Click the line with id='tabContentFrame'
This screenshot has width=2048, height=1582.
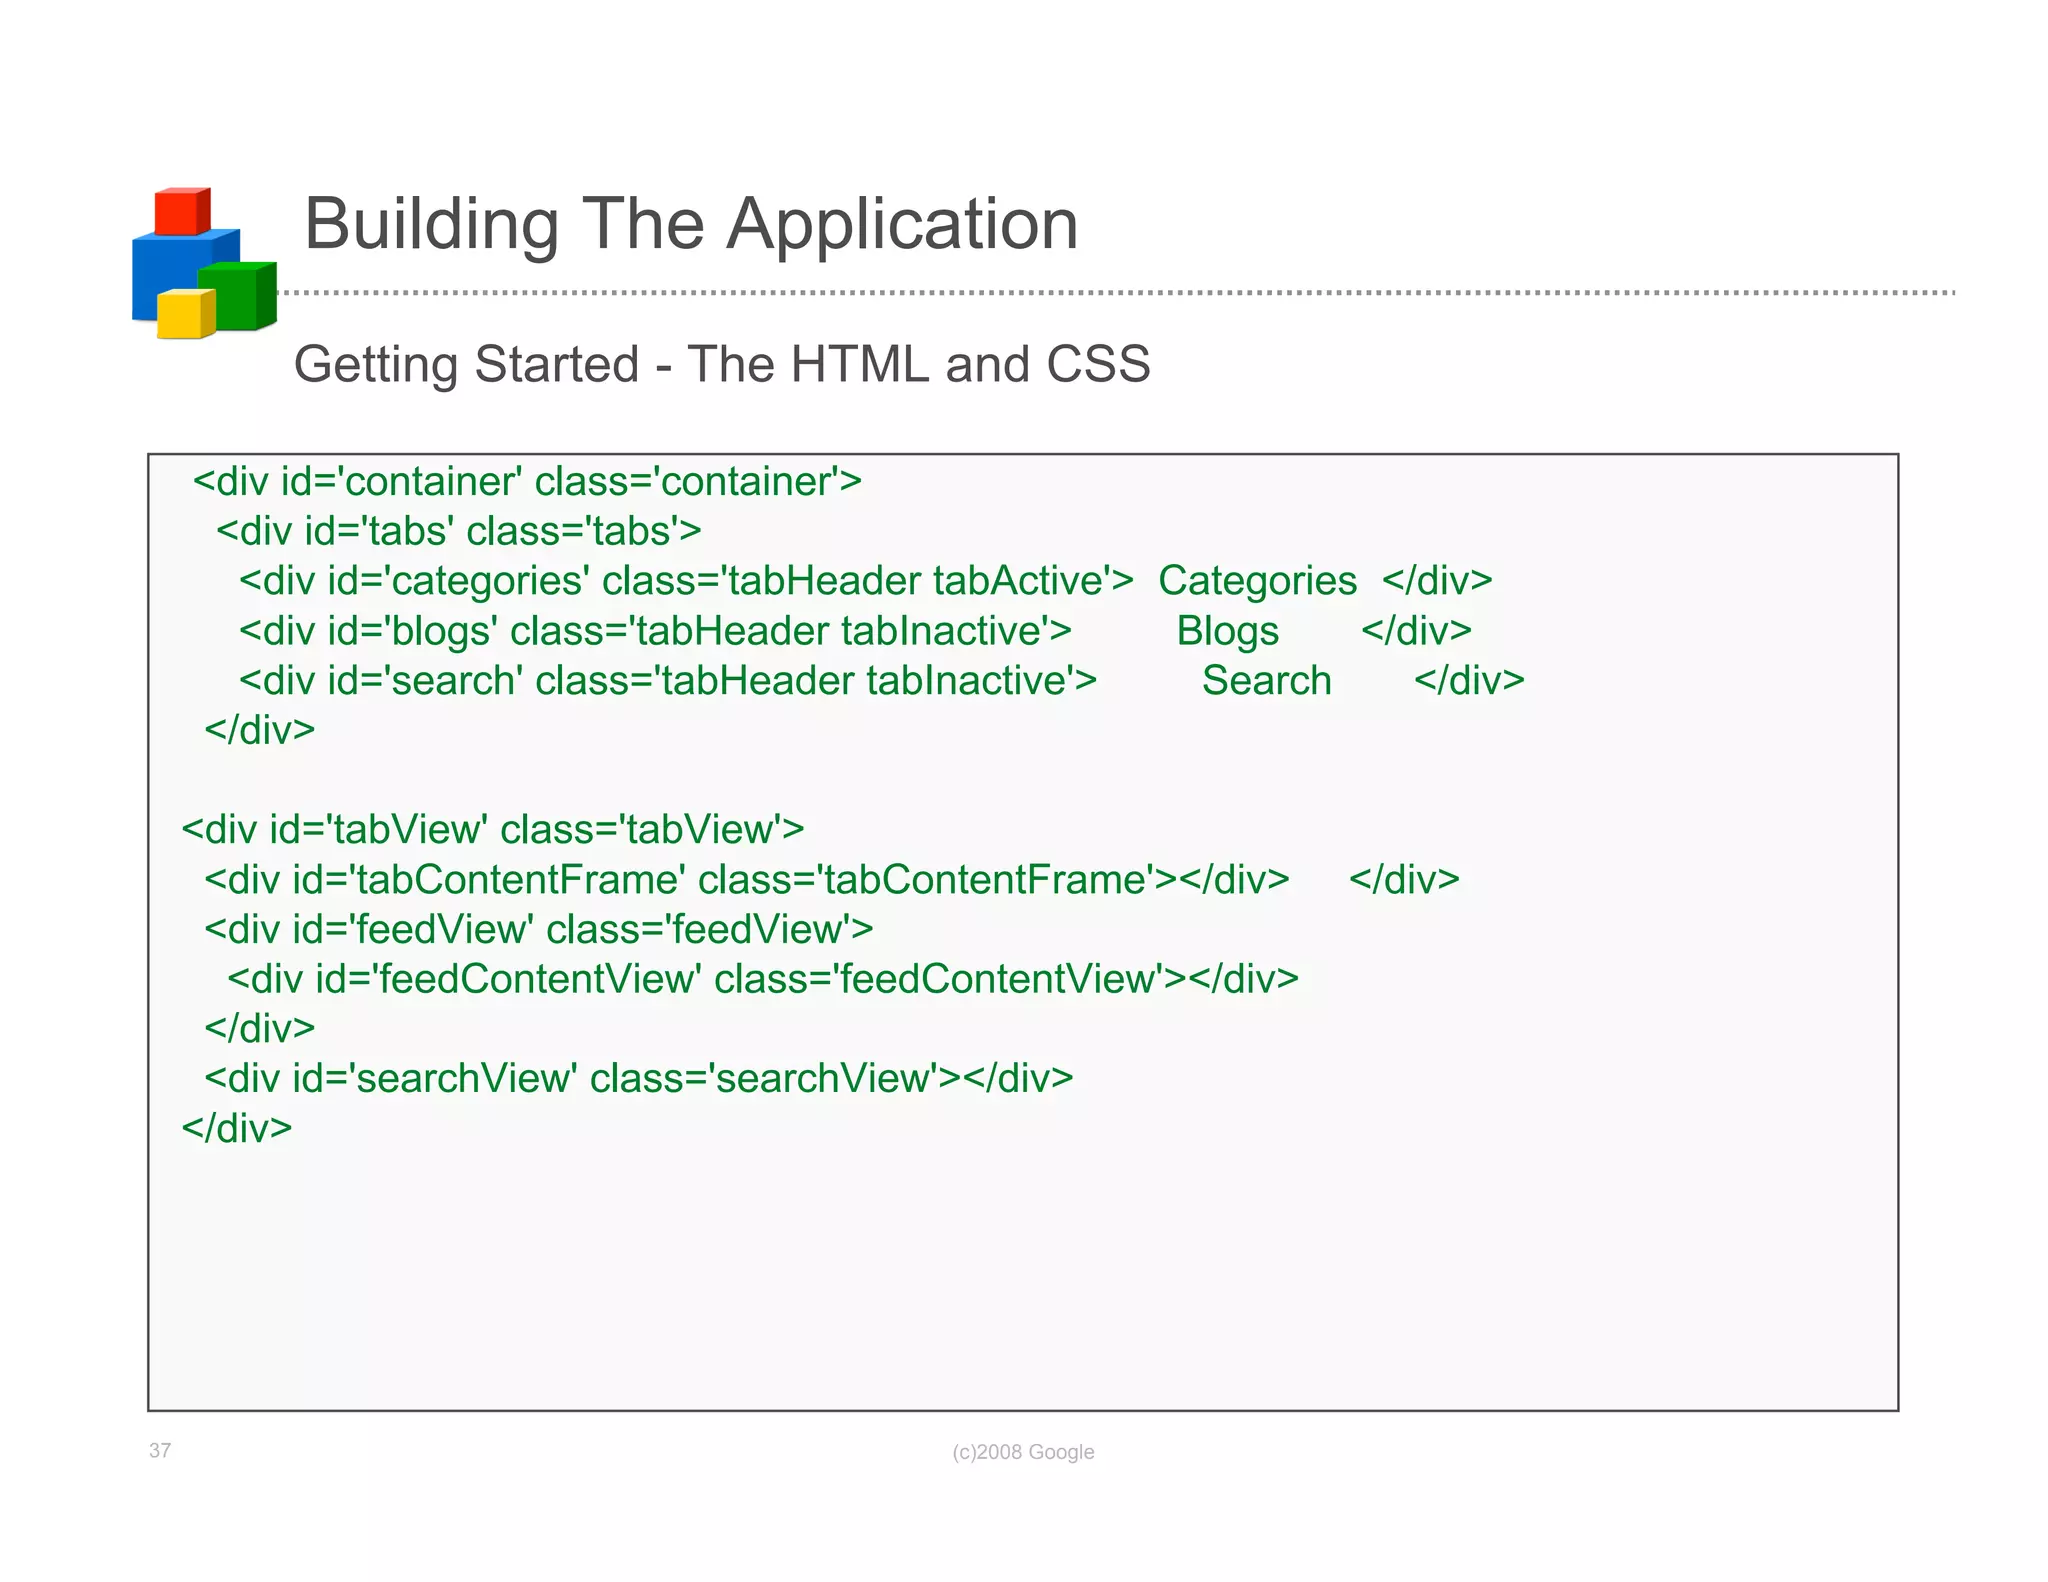click(x=832, y=880)
